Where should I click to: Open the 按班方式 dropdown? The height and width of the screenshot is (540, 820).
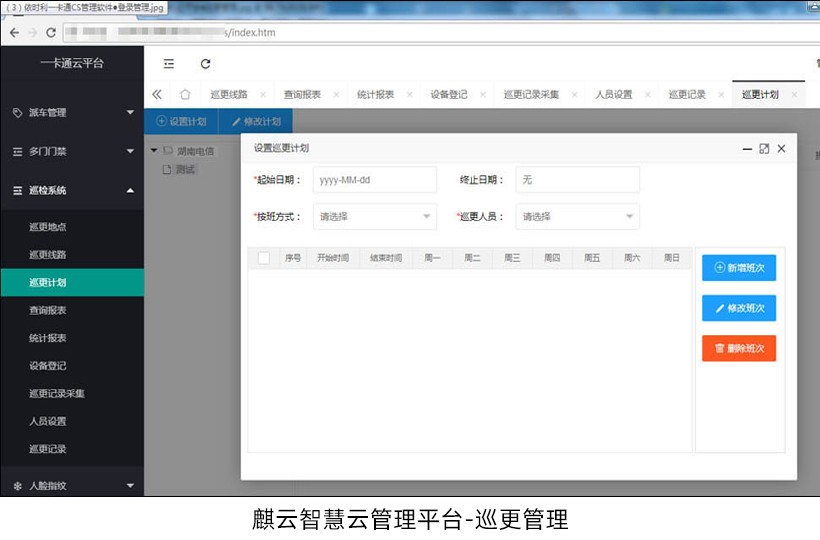click(375, 216)
